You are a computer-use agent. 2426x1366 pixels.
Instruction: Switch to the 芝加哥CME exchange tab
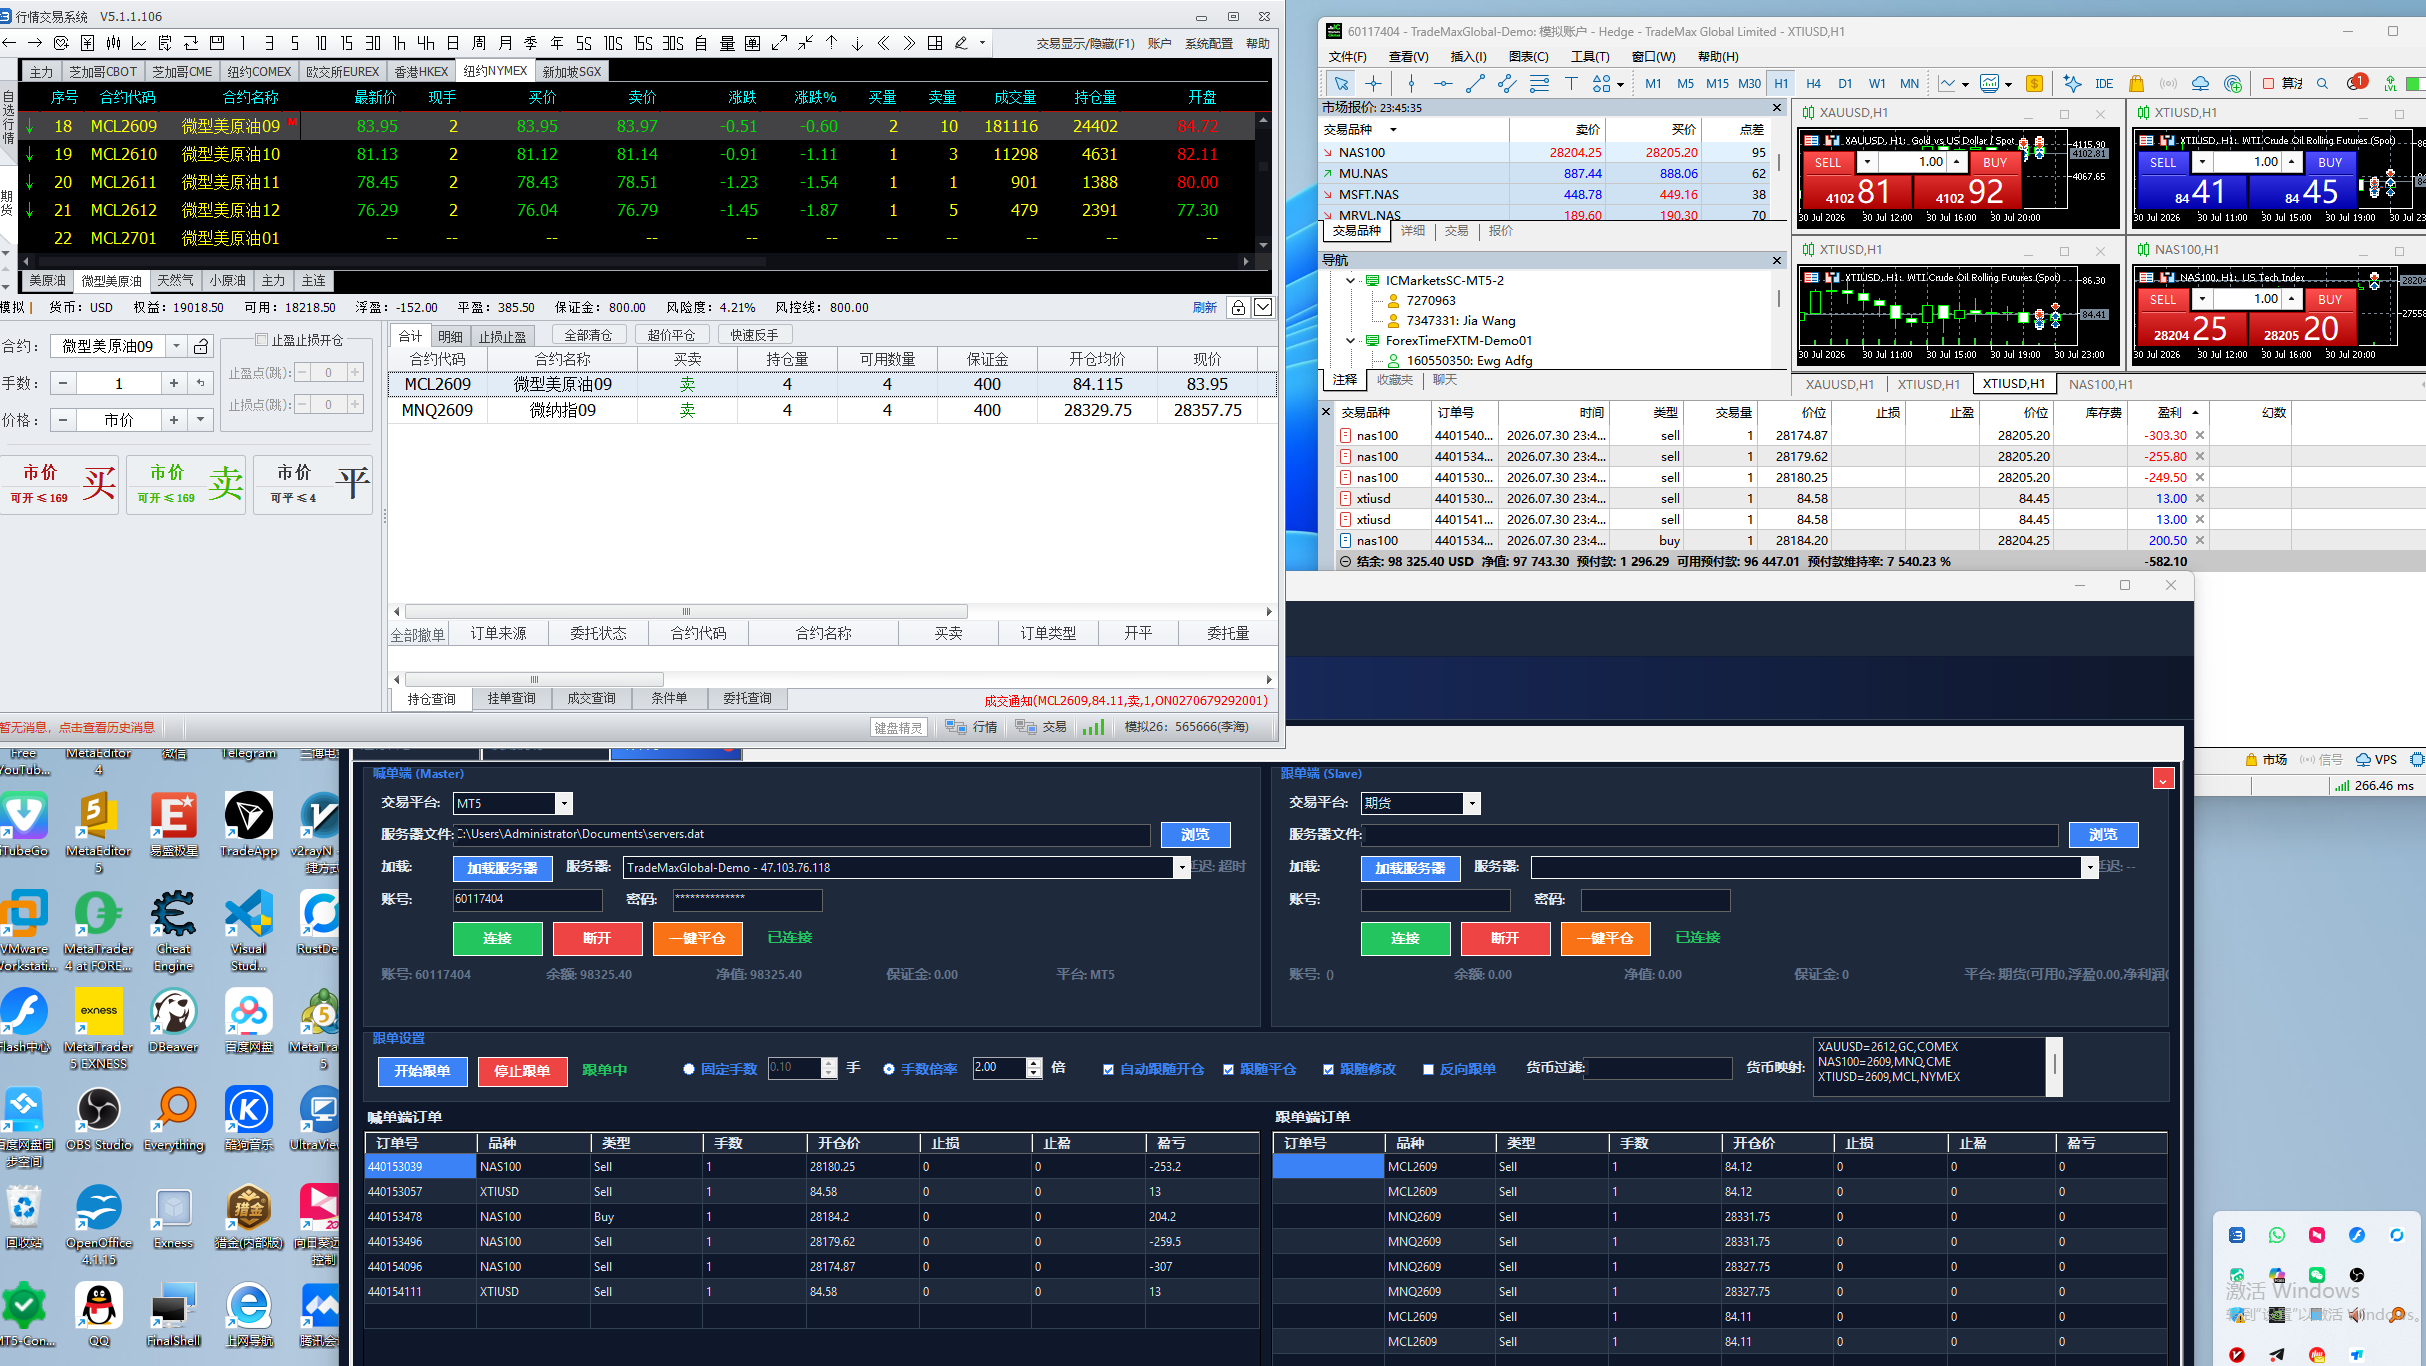pyautogui.click(x=182, y=71)
